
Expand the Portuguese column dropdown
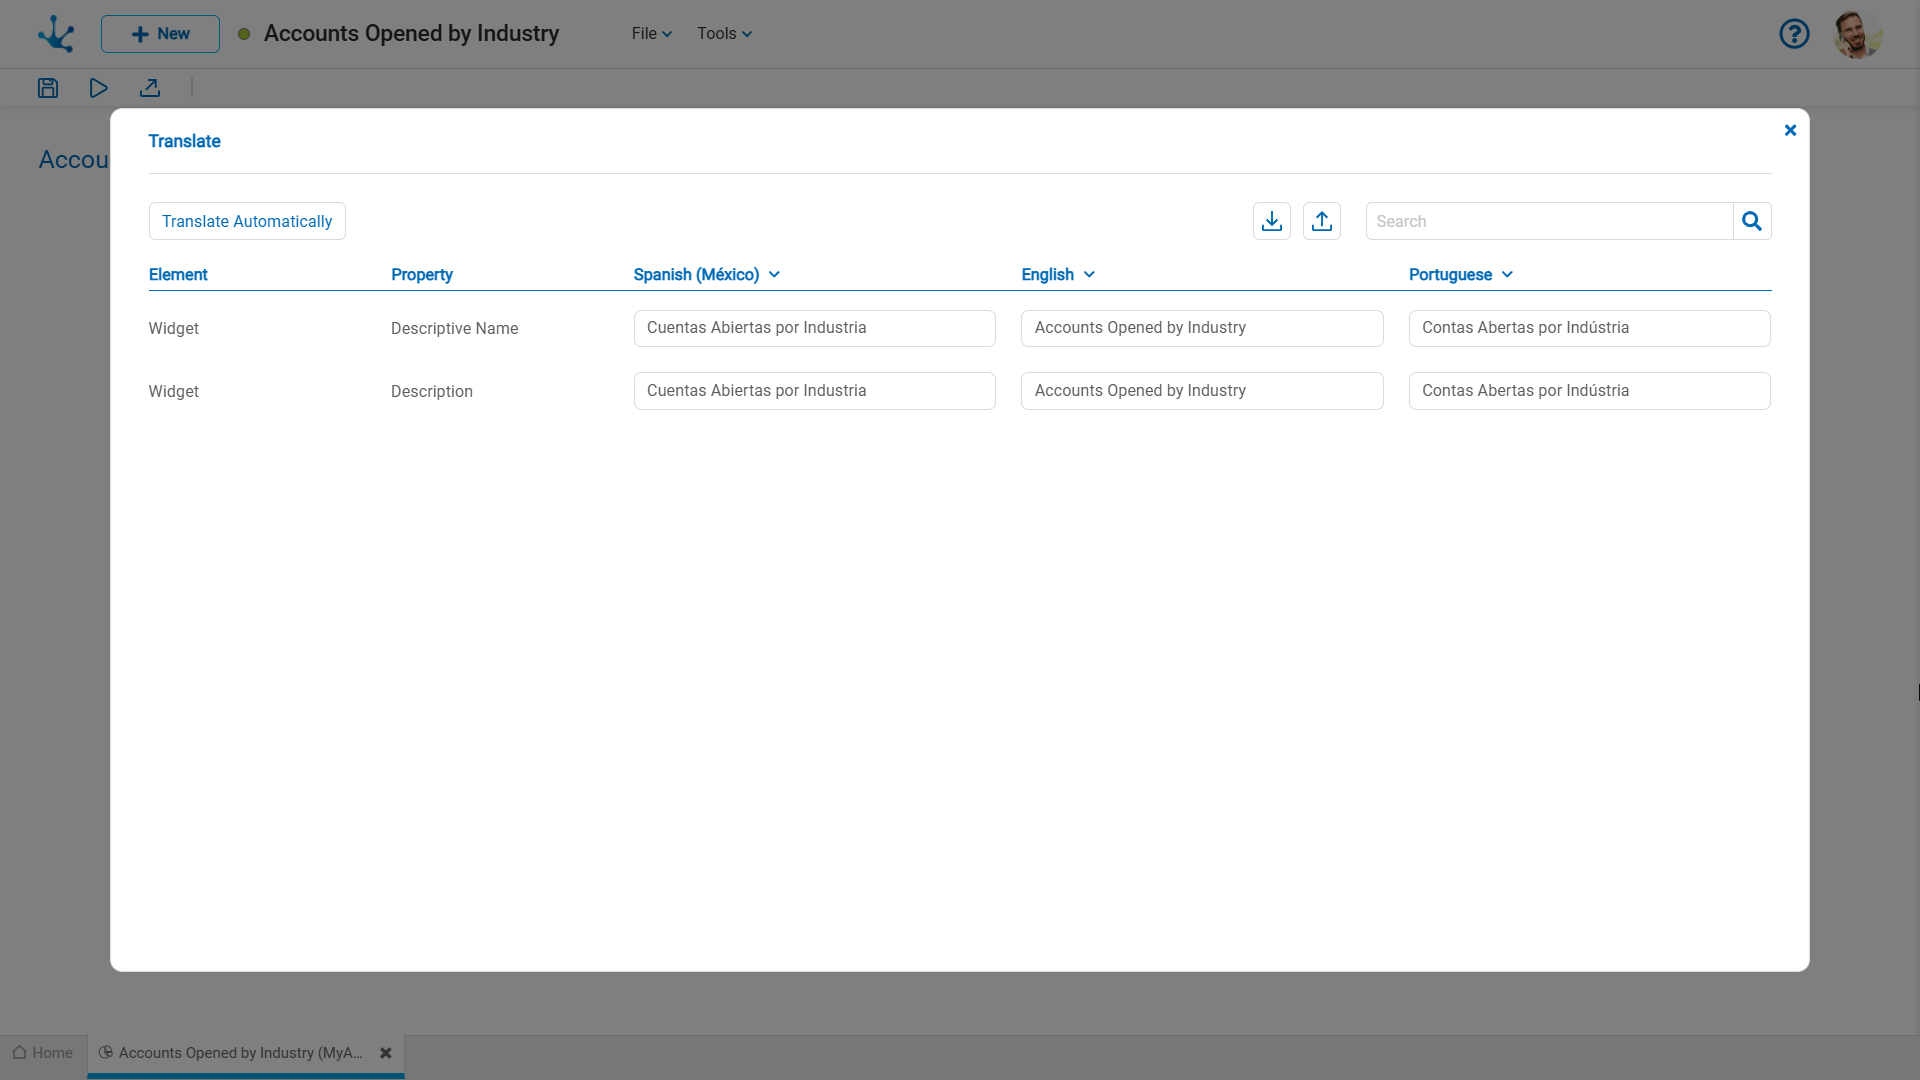[x=1507, y=274]
